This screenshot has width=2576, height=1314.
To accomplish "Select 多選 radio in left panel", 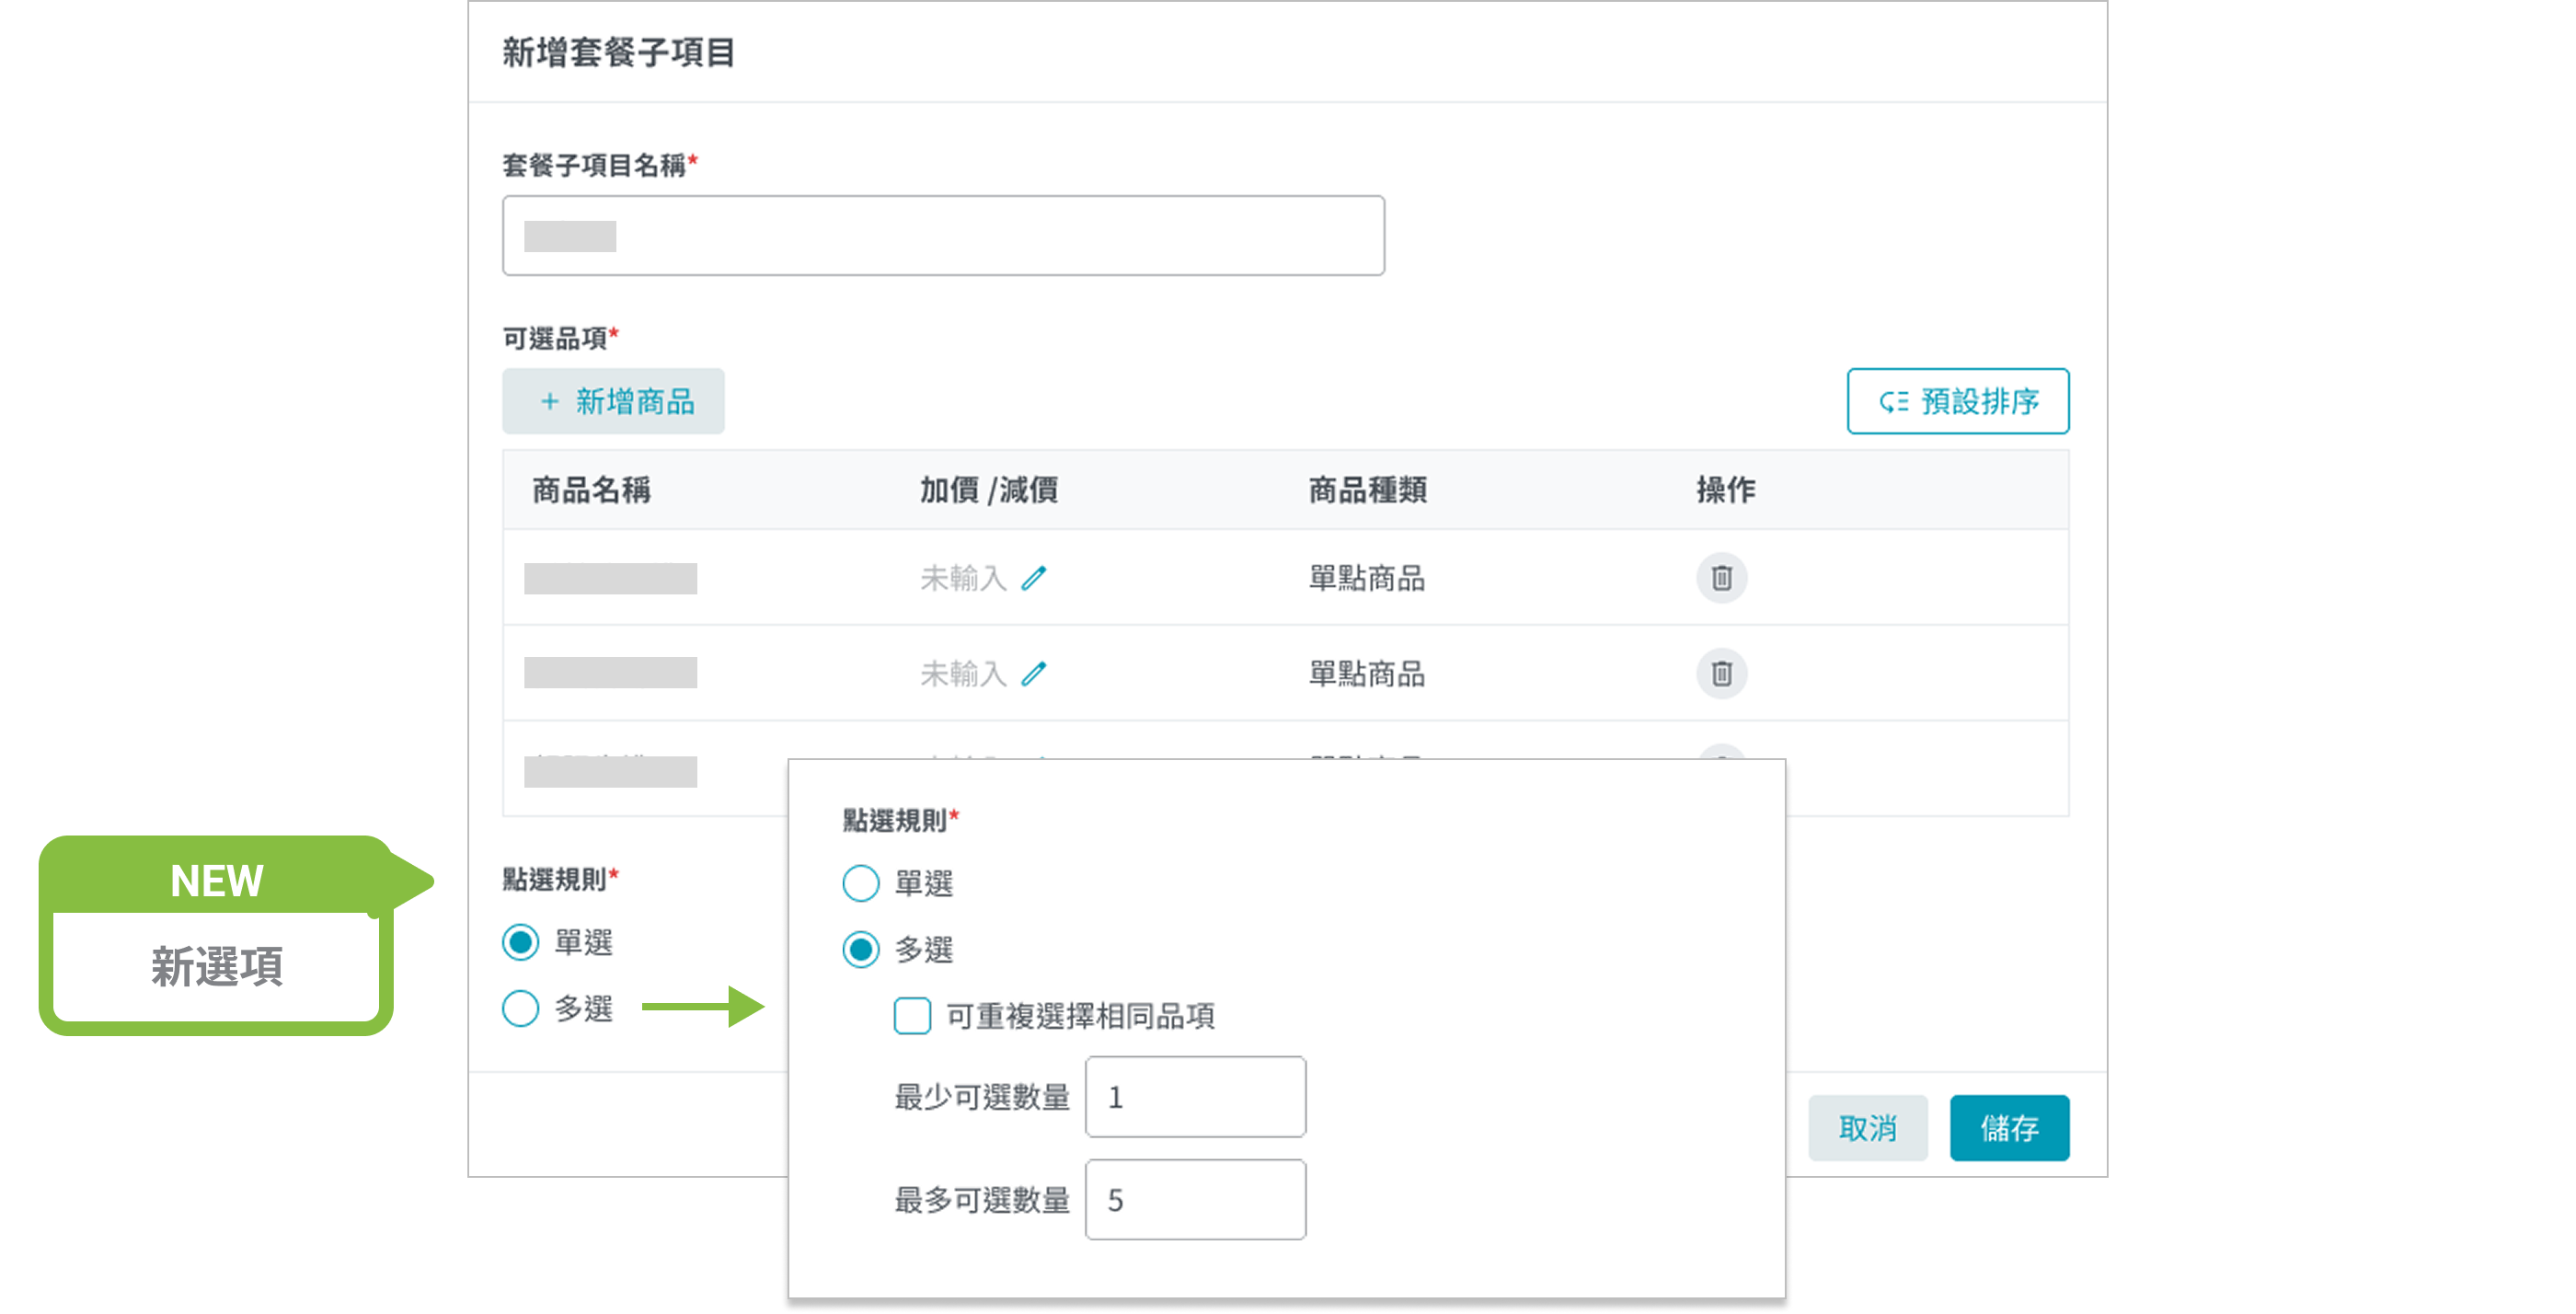I will click(521, 1007).
